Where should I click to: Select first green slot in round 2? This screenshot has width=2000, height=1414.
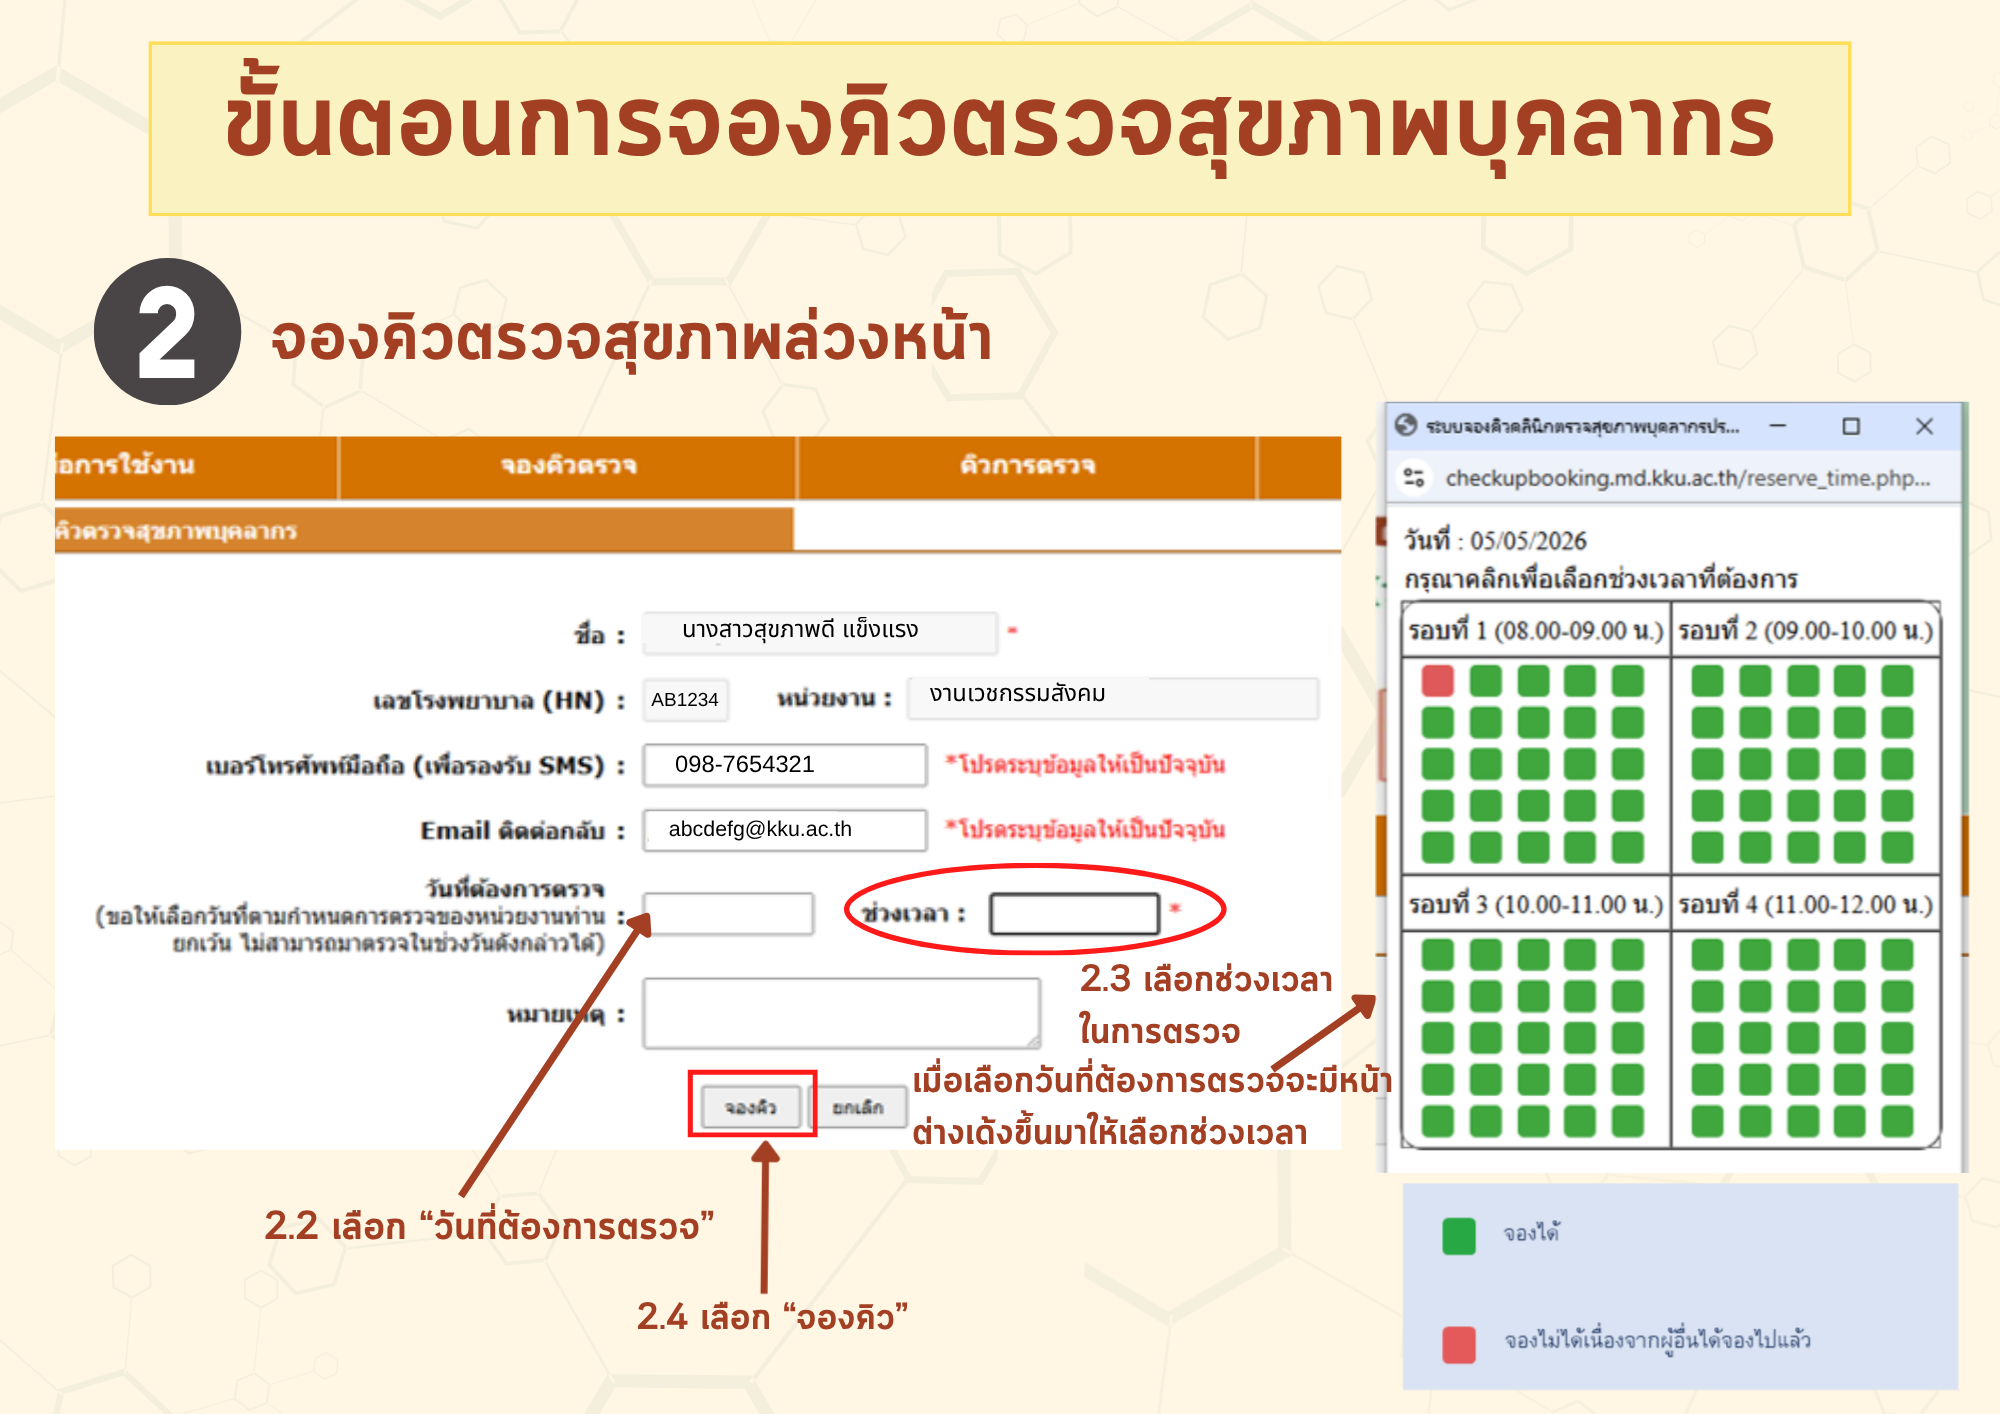tap(1707, 681)
